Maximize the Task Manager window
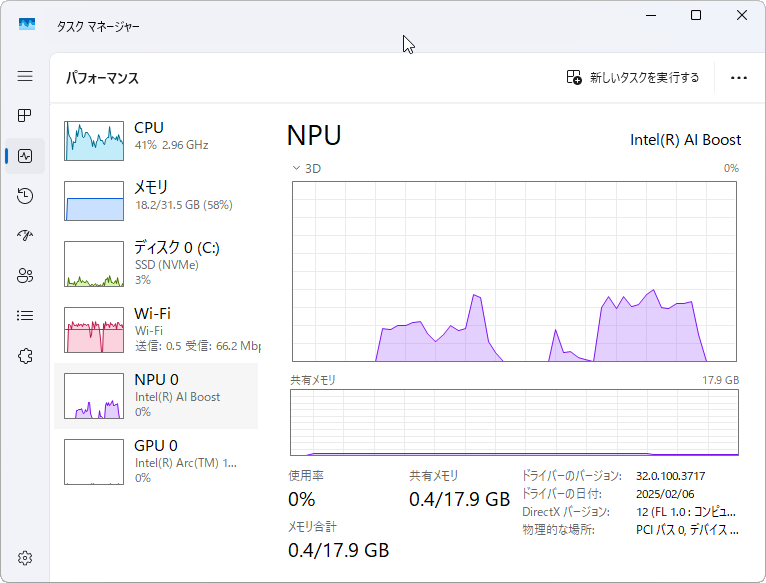The width and height of the screenshot is (766, 583). coord(696,15)
